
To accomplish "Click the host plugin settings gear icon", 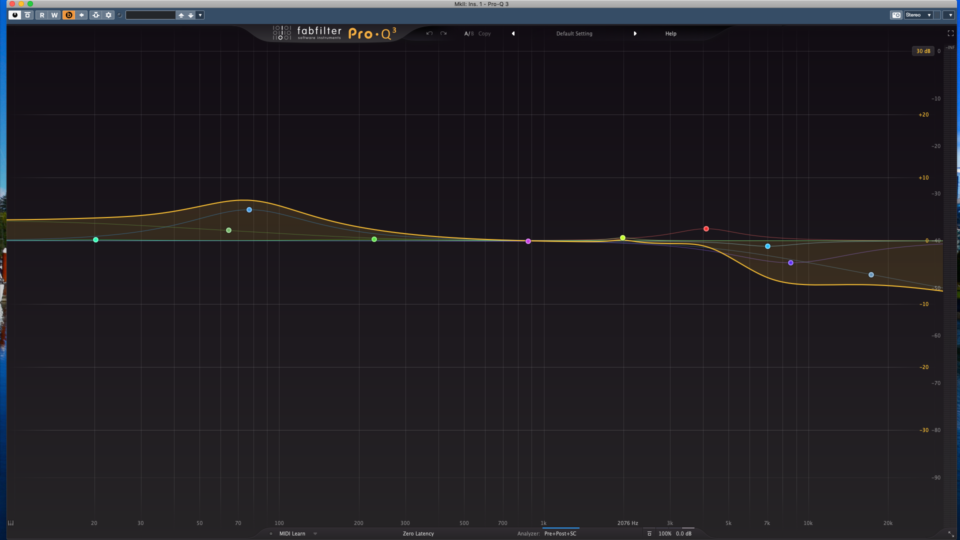I will point(109,15).
